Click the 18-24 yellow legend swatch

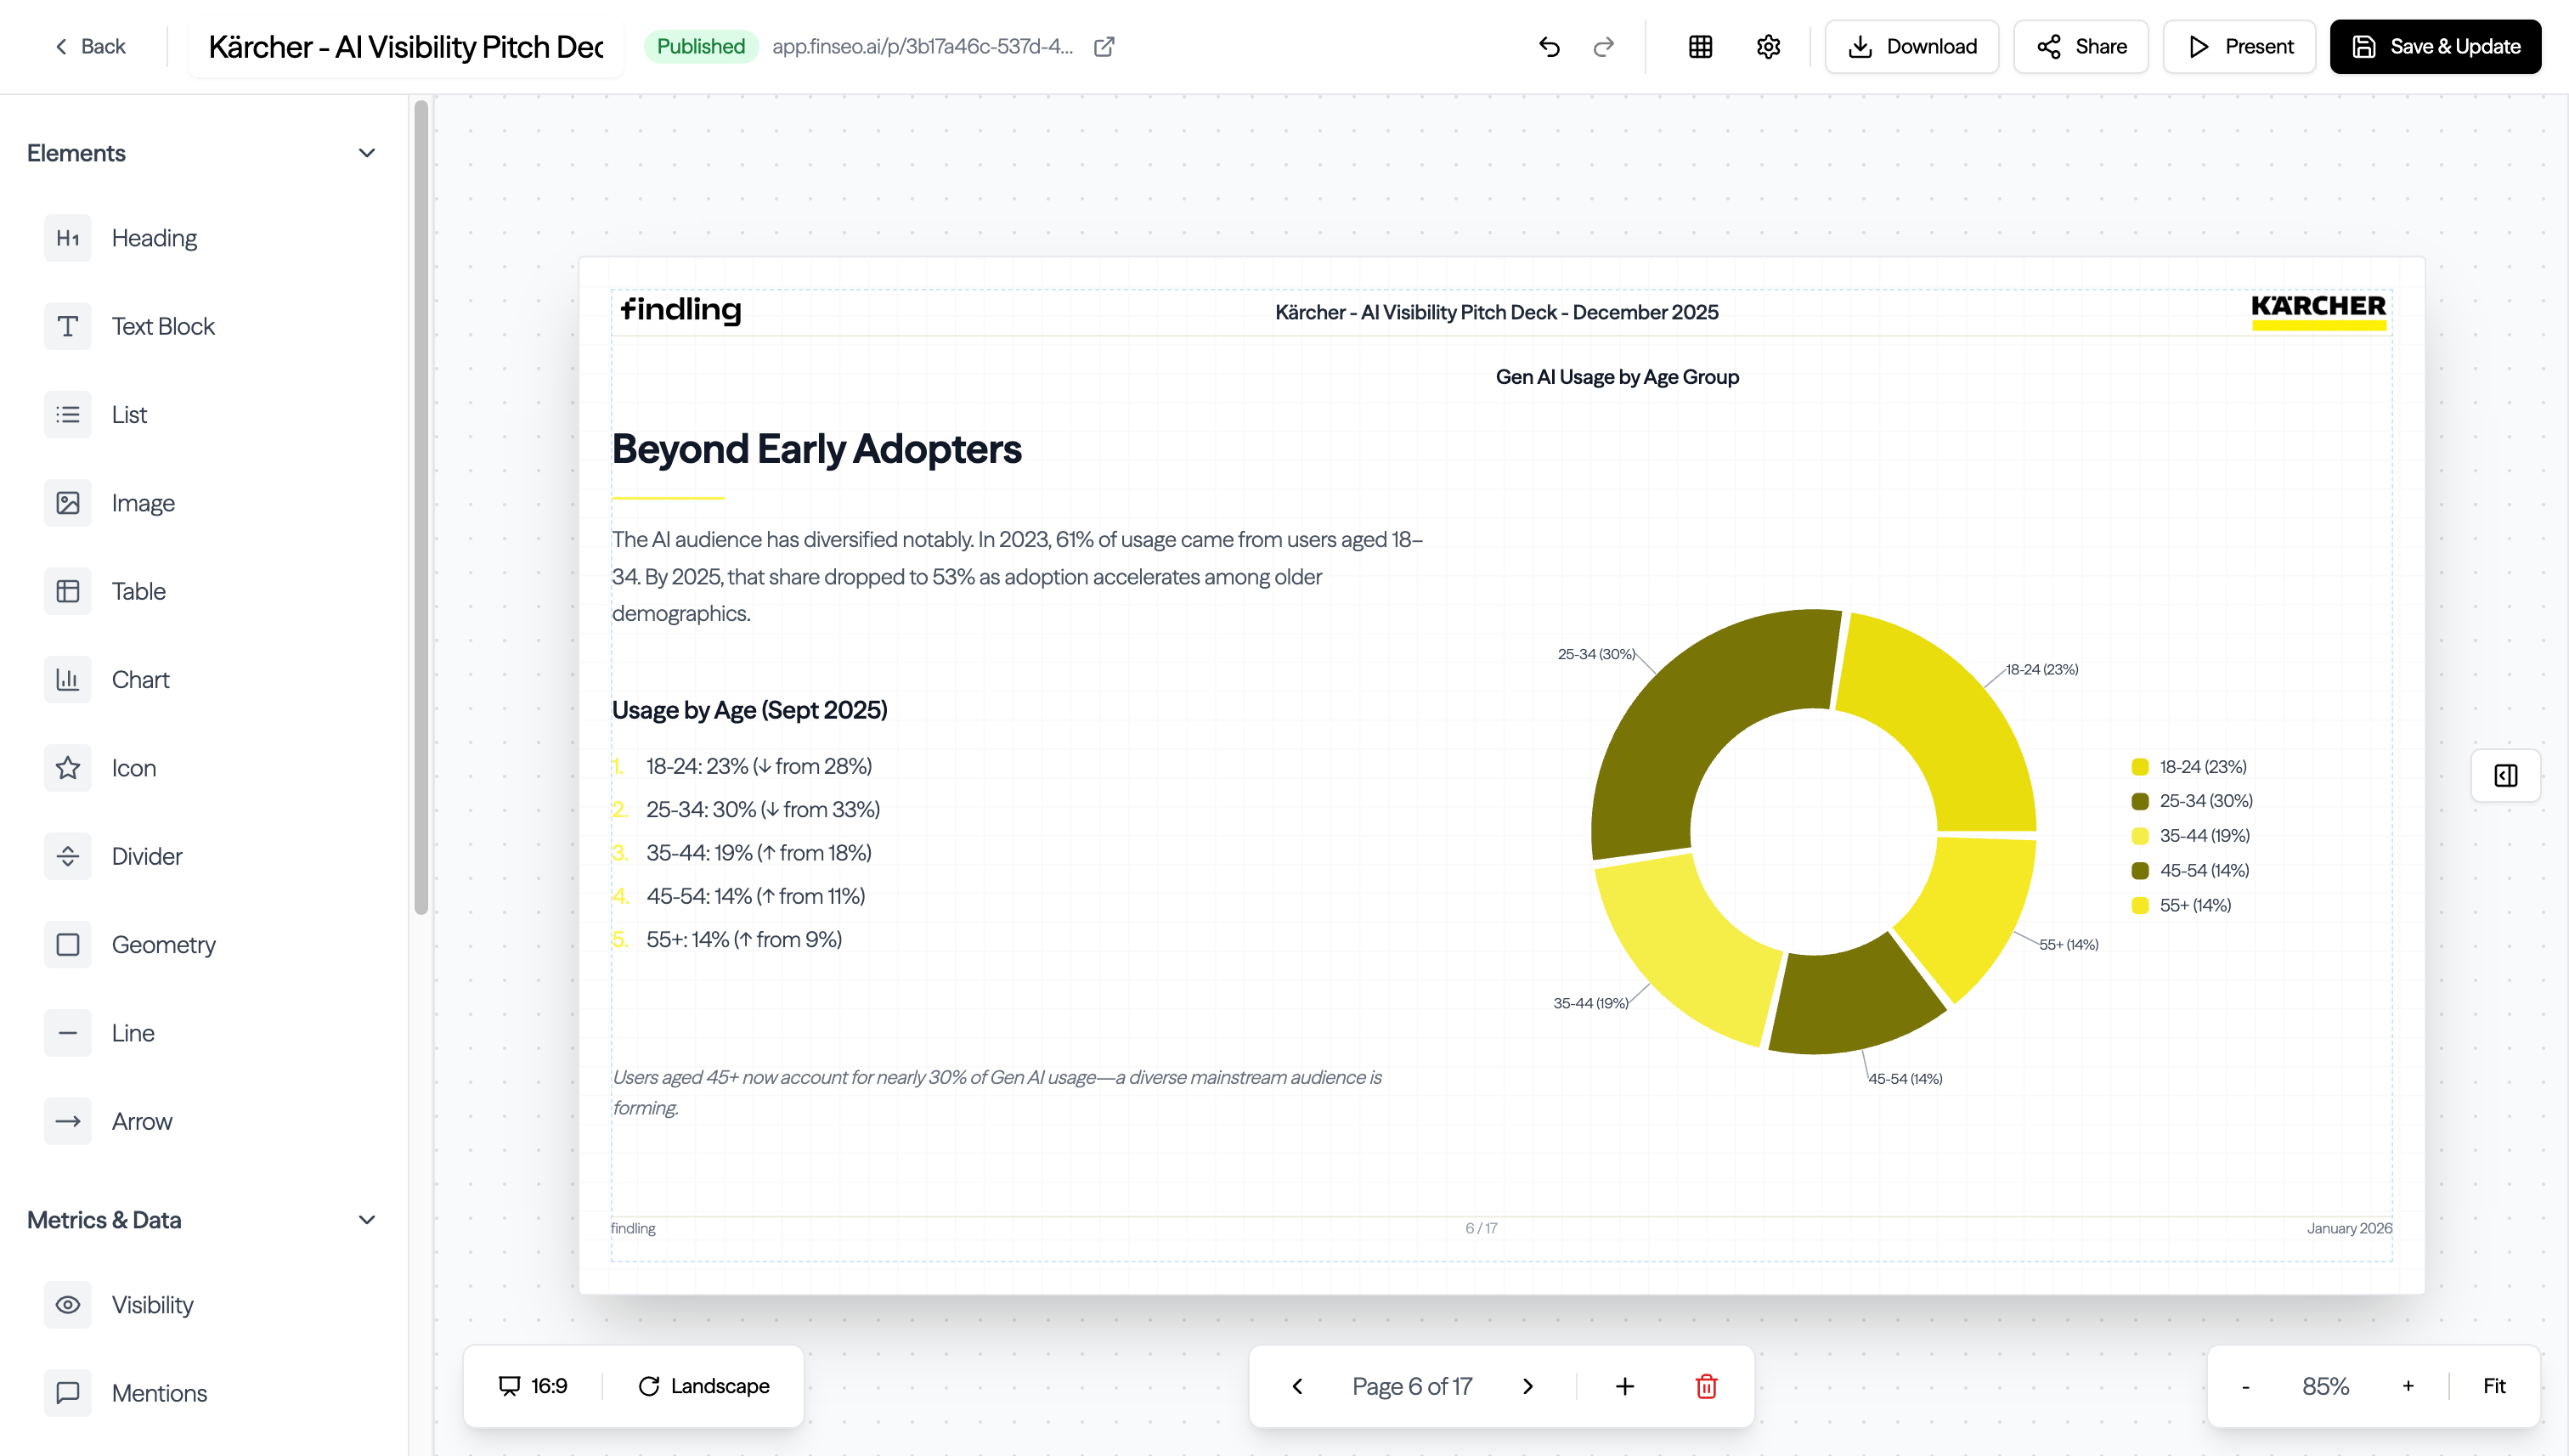click(2140, 767)
